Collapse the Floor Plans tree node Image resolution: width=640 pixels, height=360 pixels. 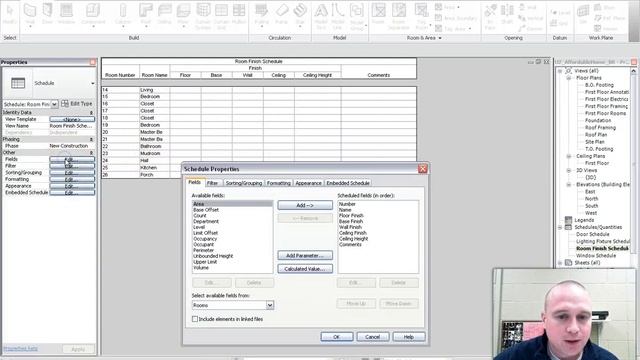click(569, 78)
